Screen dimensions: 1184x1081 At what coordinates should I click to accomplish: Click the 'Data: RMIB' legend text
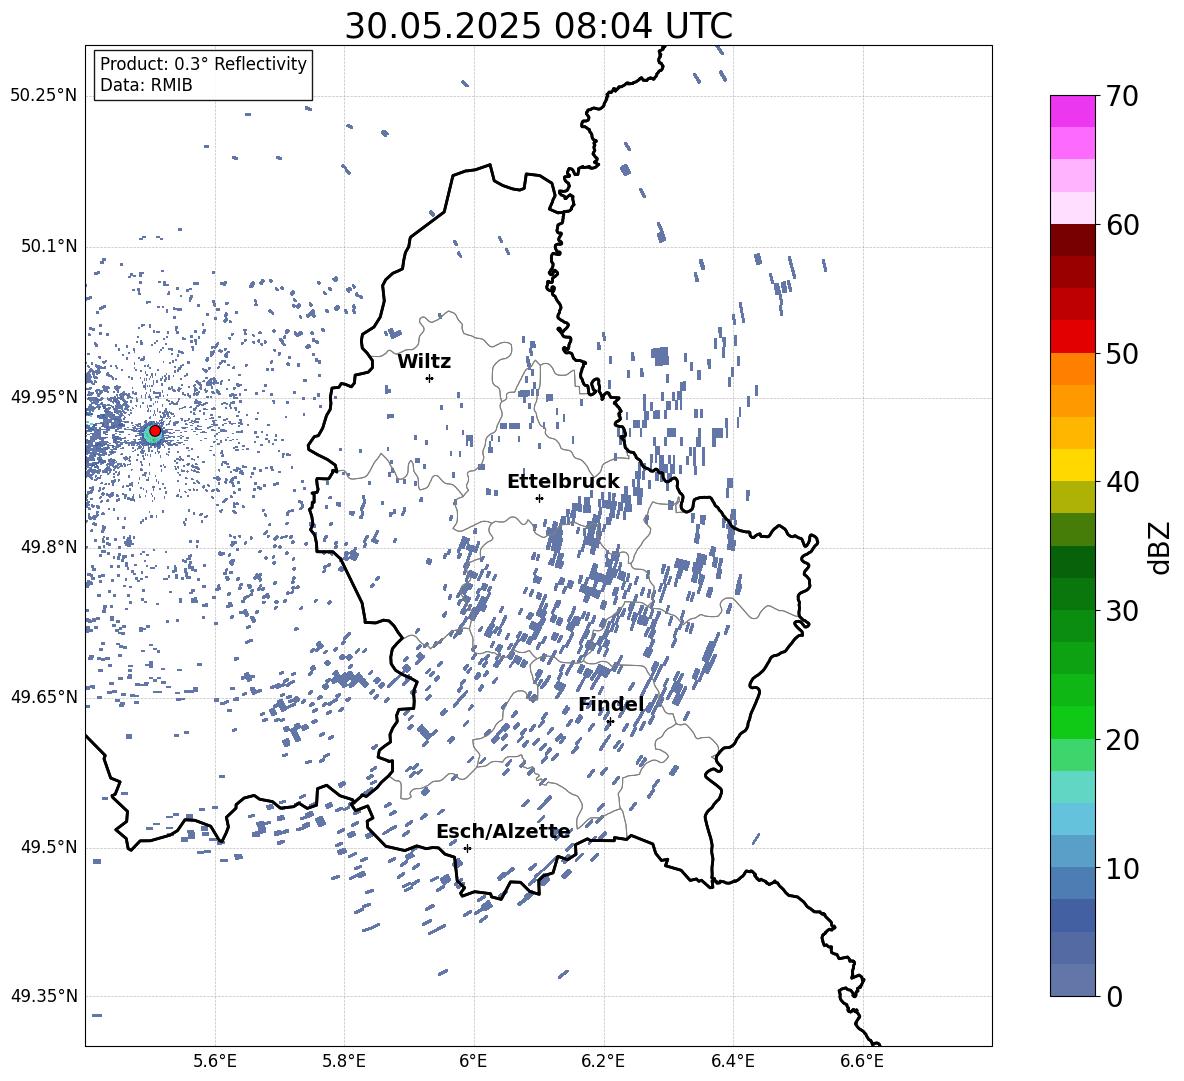(x=146, y=85)
